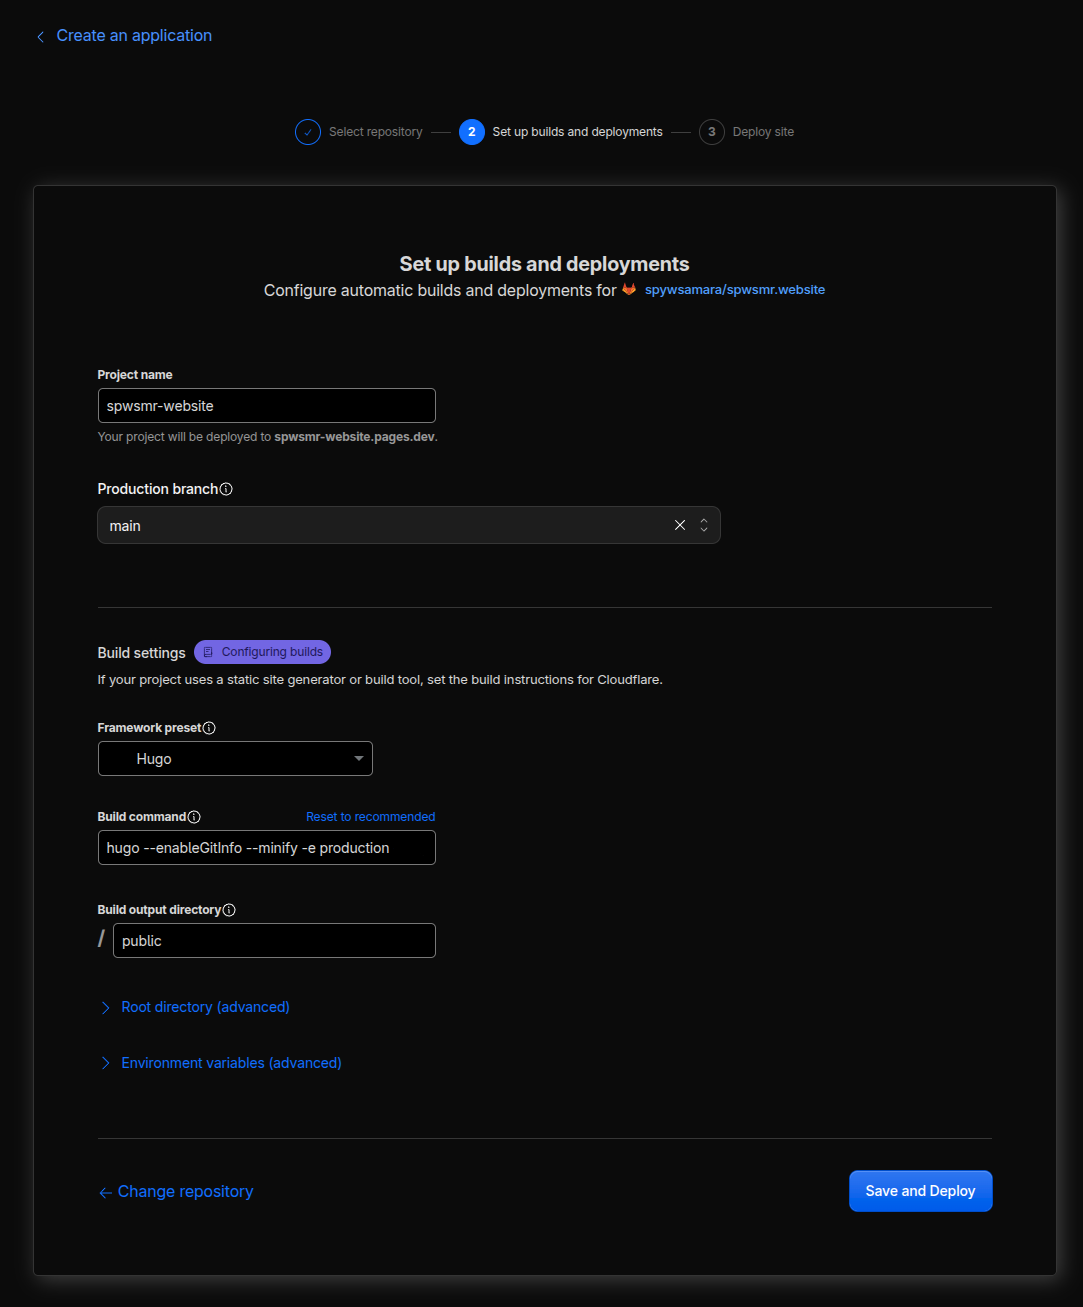
Task: Clear the main branch selection
Action: [x=680, y=525]
